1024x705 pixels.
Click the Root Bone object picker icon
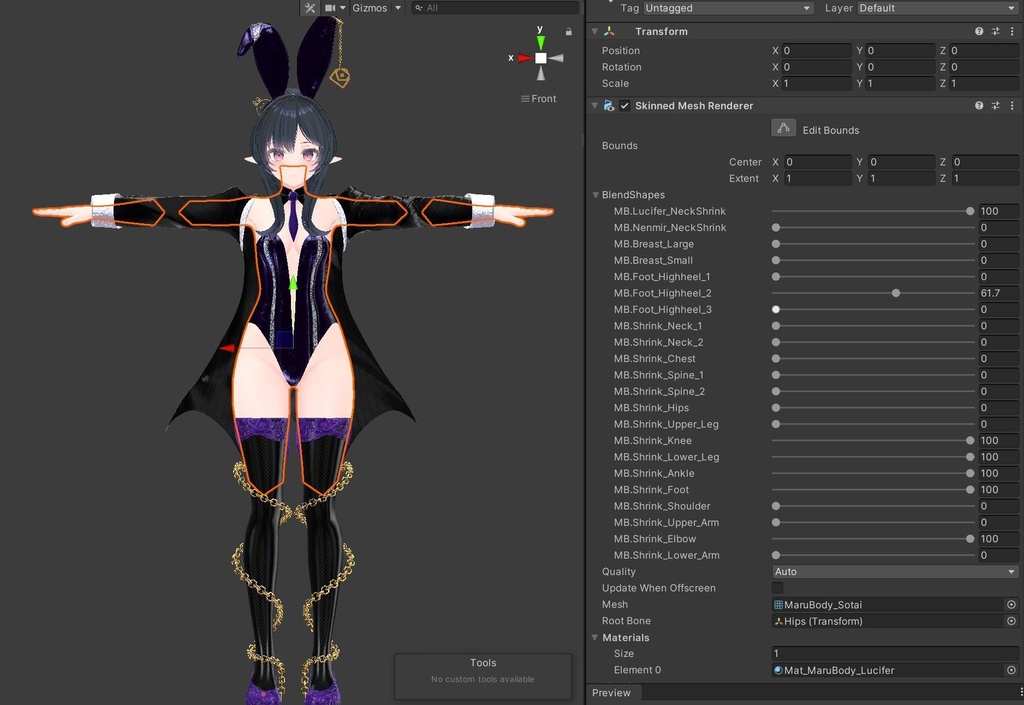1009,620
